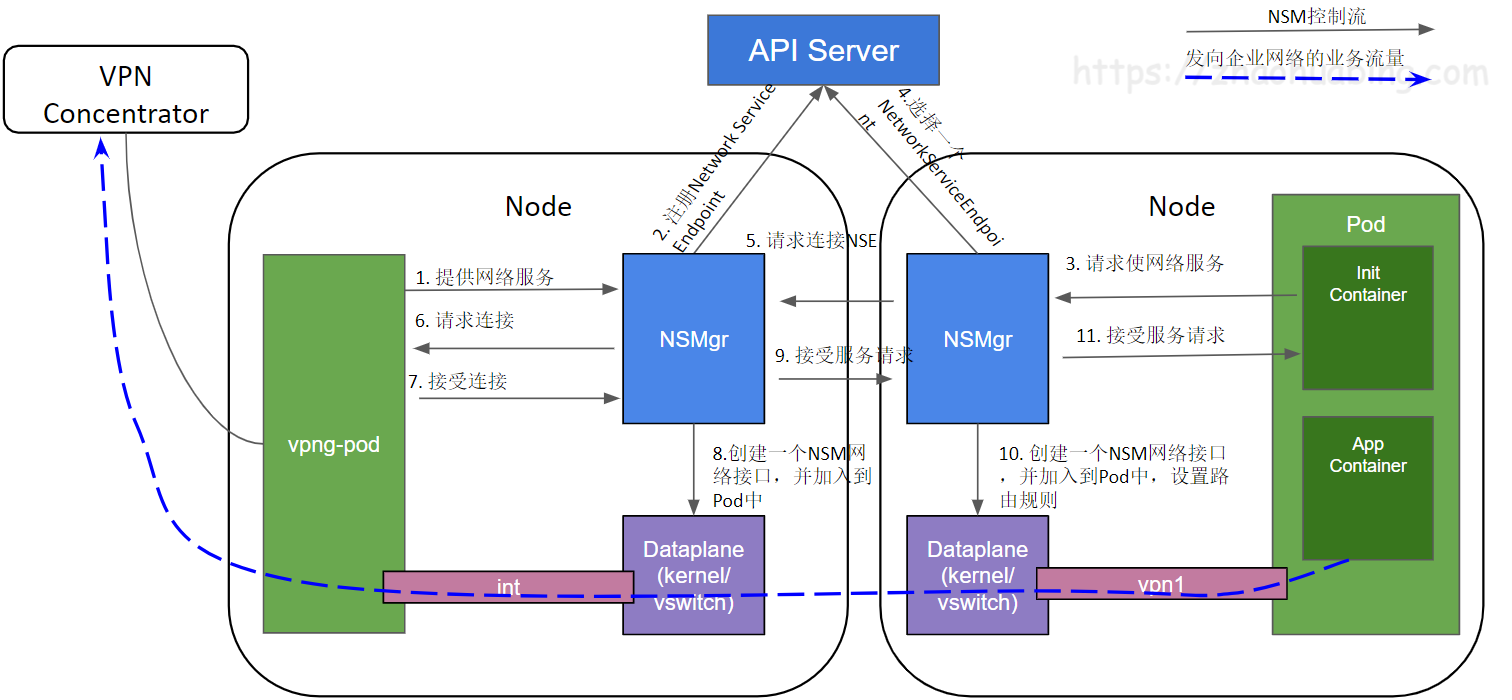
Task: Click the pink "int" interface bar
Action: click(x=508, y=587)
